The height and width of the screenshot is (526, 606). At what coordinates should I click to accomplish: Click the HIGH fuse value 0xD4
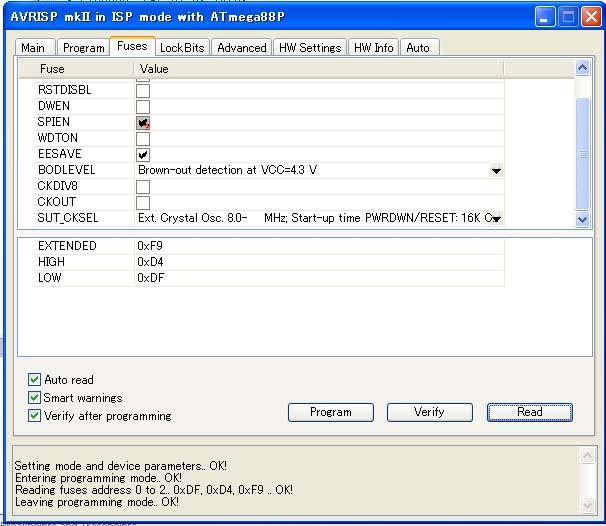[x=150, y=262]
